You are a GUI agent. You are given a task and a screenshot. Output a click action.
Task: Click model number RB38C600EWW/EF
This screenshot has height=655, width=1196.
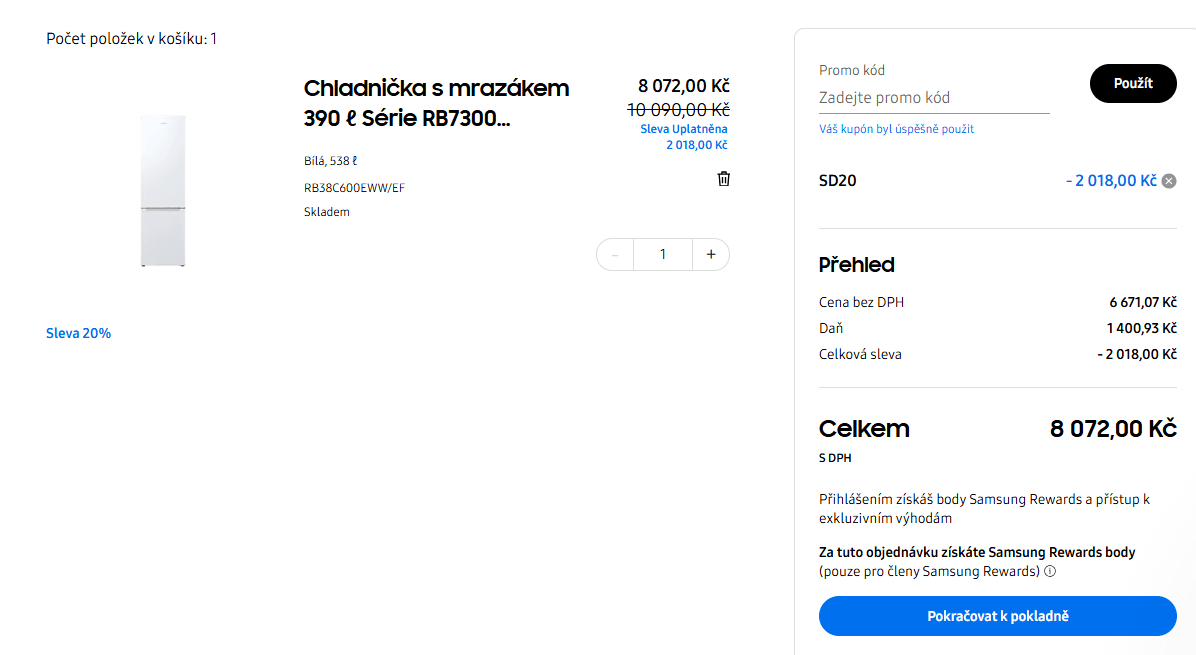coord(354,186)
